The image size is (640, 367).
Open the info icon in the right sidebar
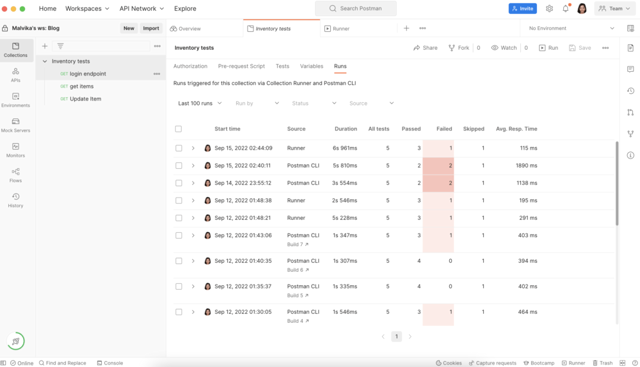click(x=631, y=155)
